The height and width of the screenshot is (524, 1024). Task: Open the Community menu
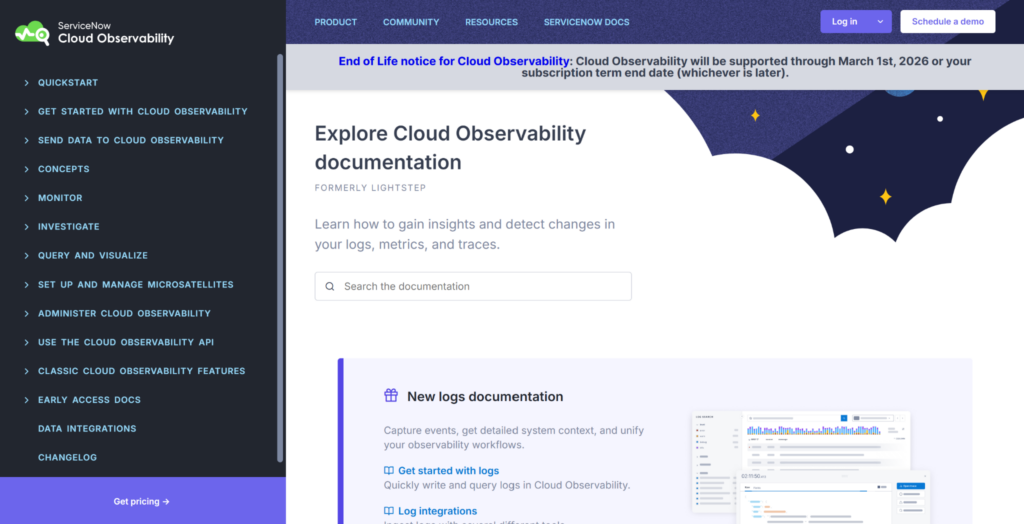click(x=411, y=22)
